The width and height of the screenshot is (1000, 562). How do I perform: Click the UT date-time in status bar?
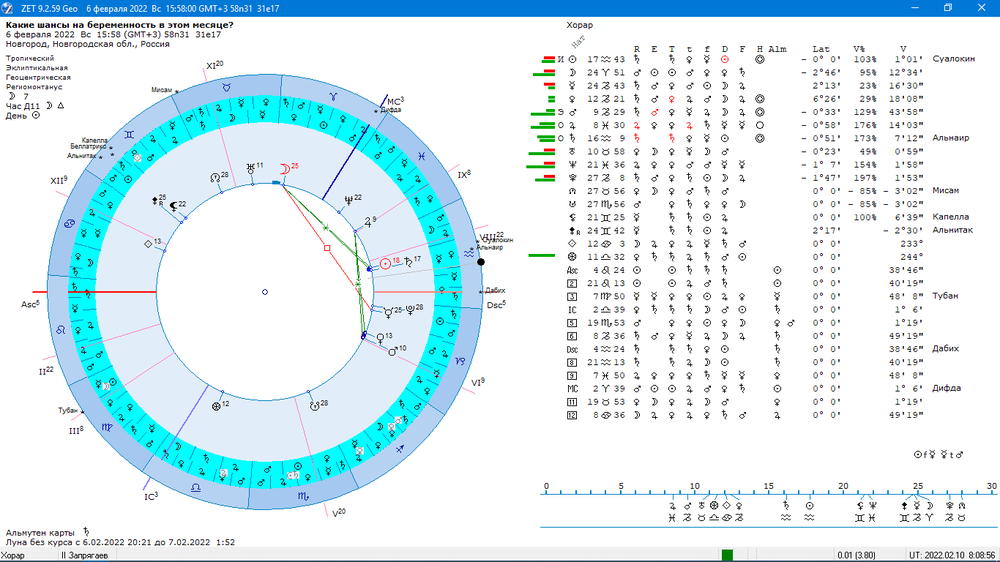point(952,556)
